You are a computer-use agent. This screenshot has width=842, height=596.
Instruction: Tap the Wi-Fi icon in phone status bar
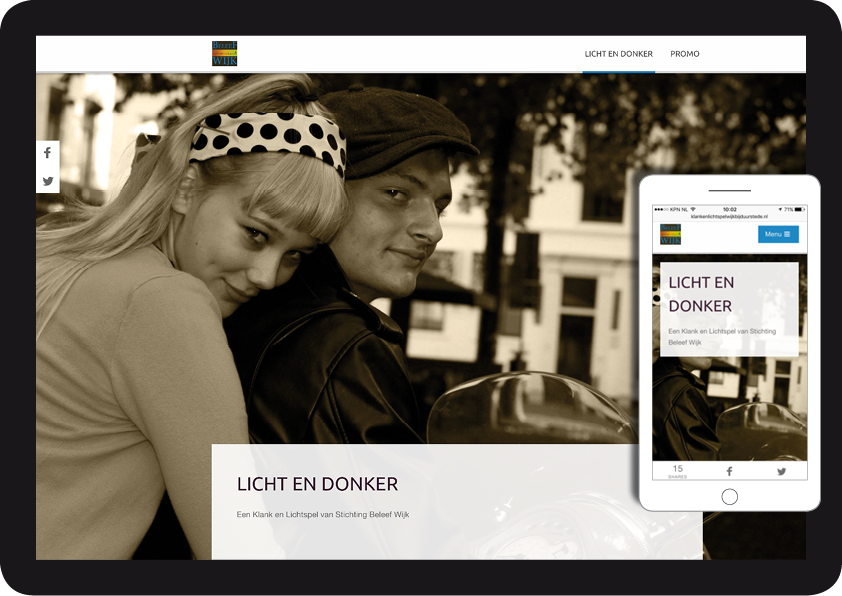click(692, 209)
